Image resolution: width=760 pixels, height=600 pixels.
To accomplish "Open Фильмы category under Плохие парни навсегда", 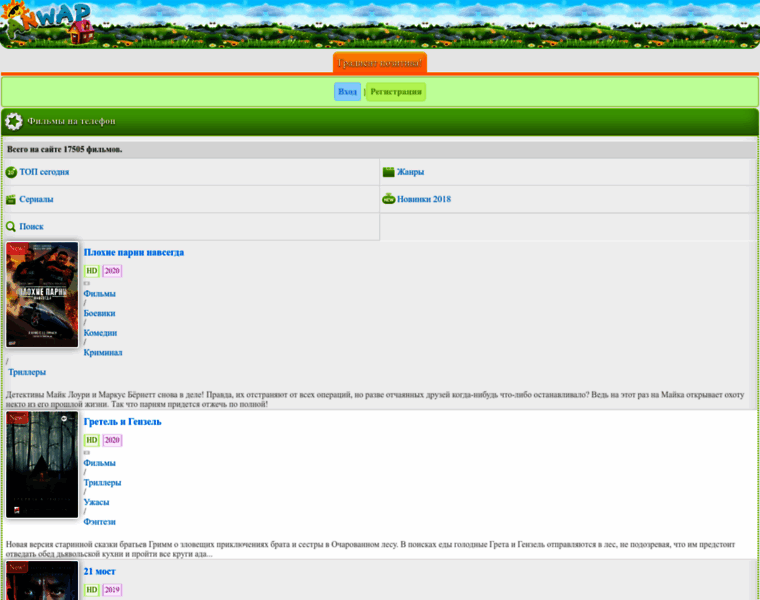I will [x=99, y=294].
